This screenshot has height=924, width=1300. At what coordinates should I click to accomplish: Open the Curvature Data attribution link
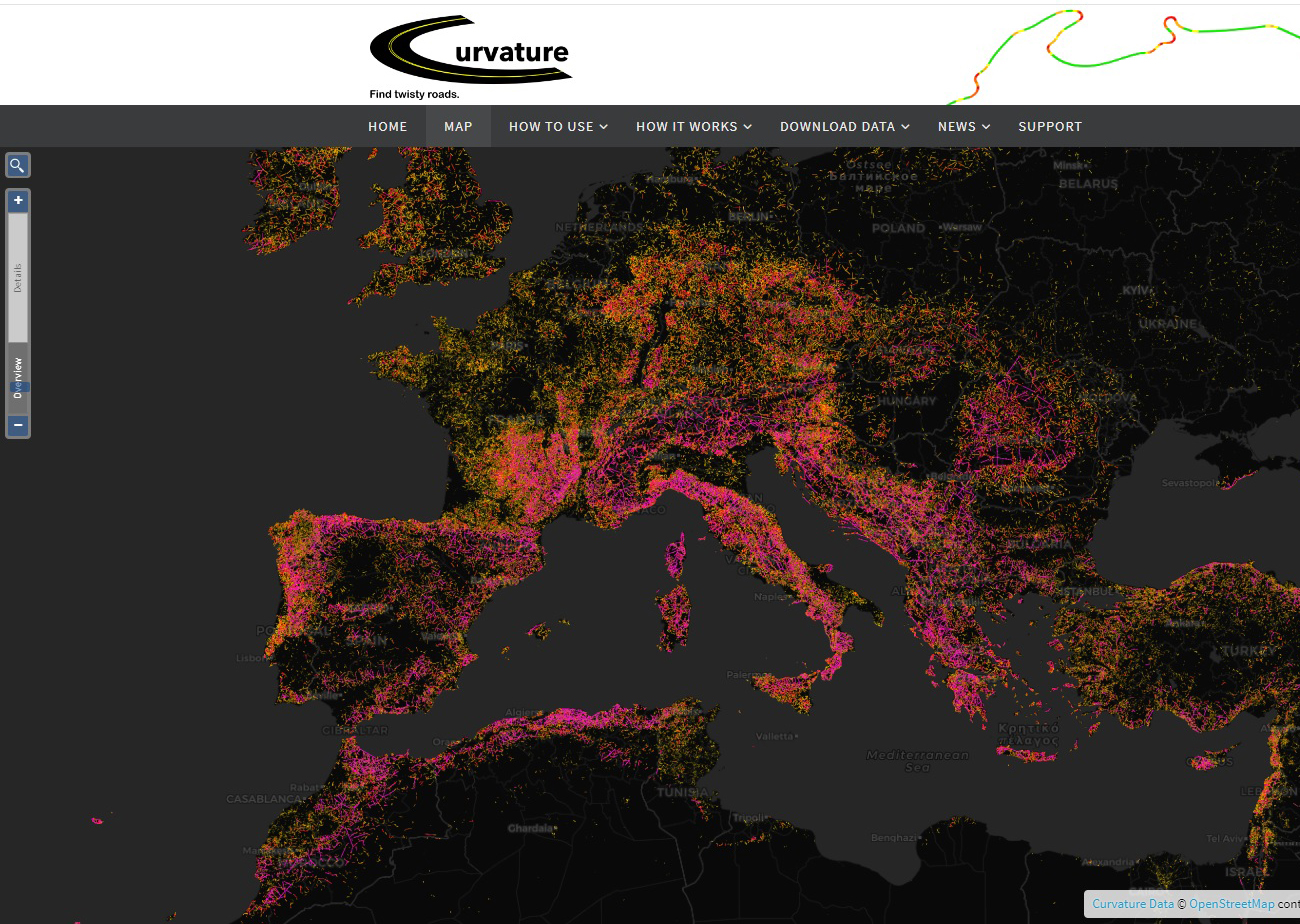click(x=1132, y=904)
